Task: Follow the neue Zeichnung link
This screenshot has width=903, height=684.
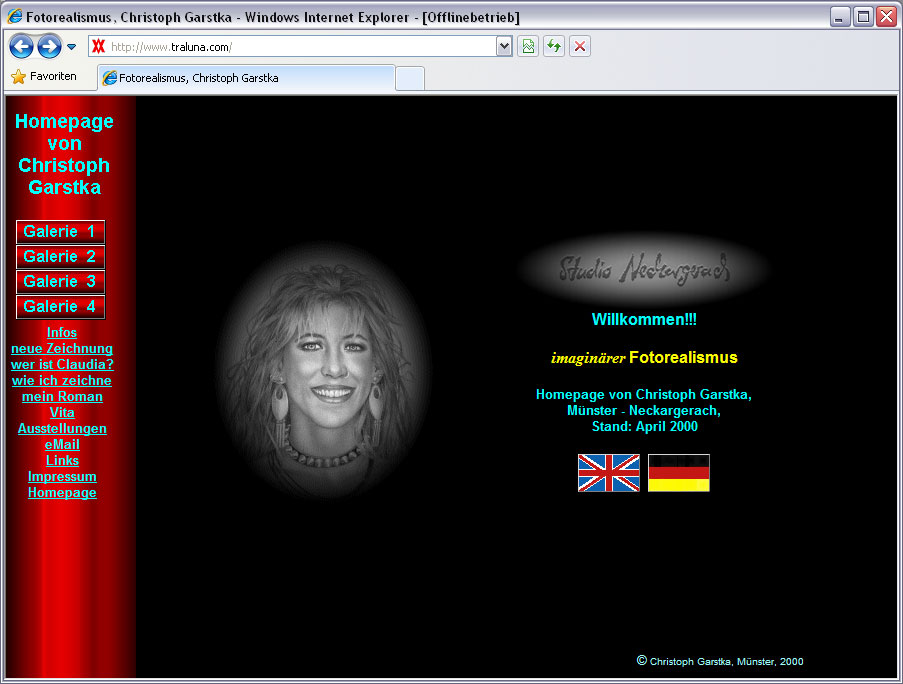Action: pos(62,349)
